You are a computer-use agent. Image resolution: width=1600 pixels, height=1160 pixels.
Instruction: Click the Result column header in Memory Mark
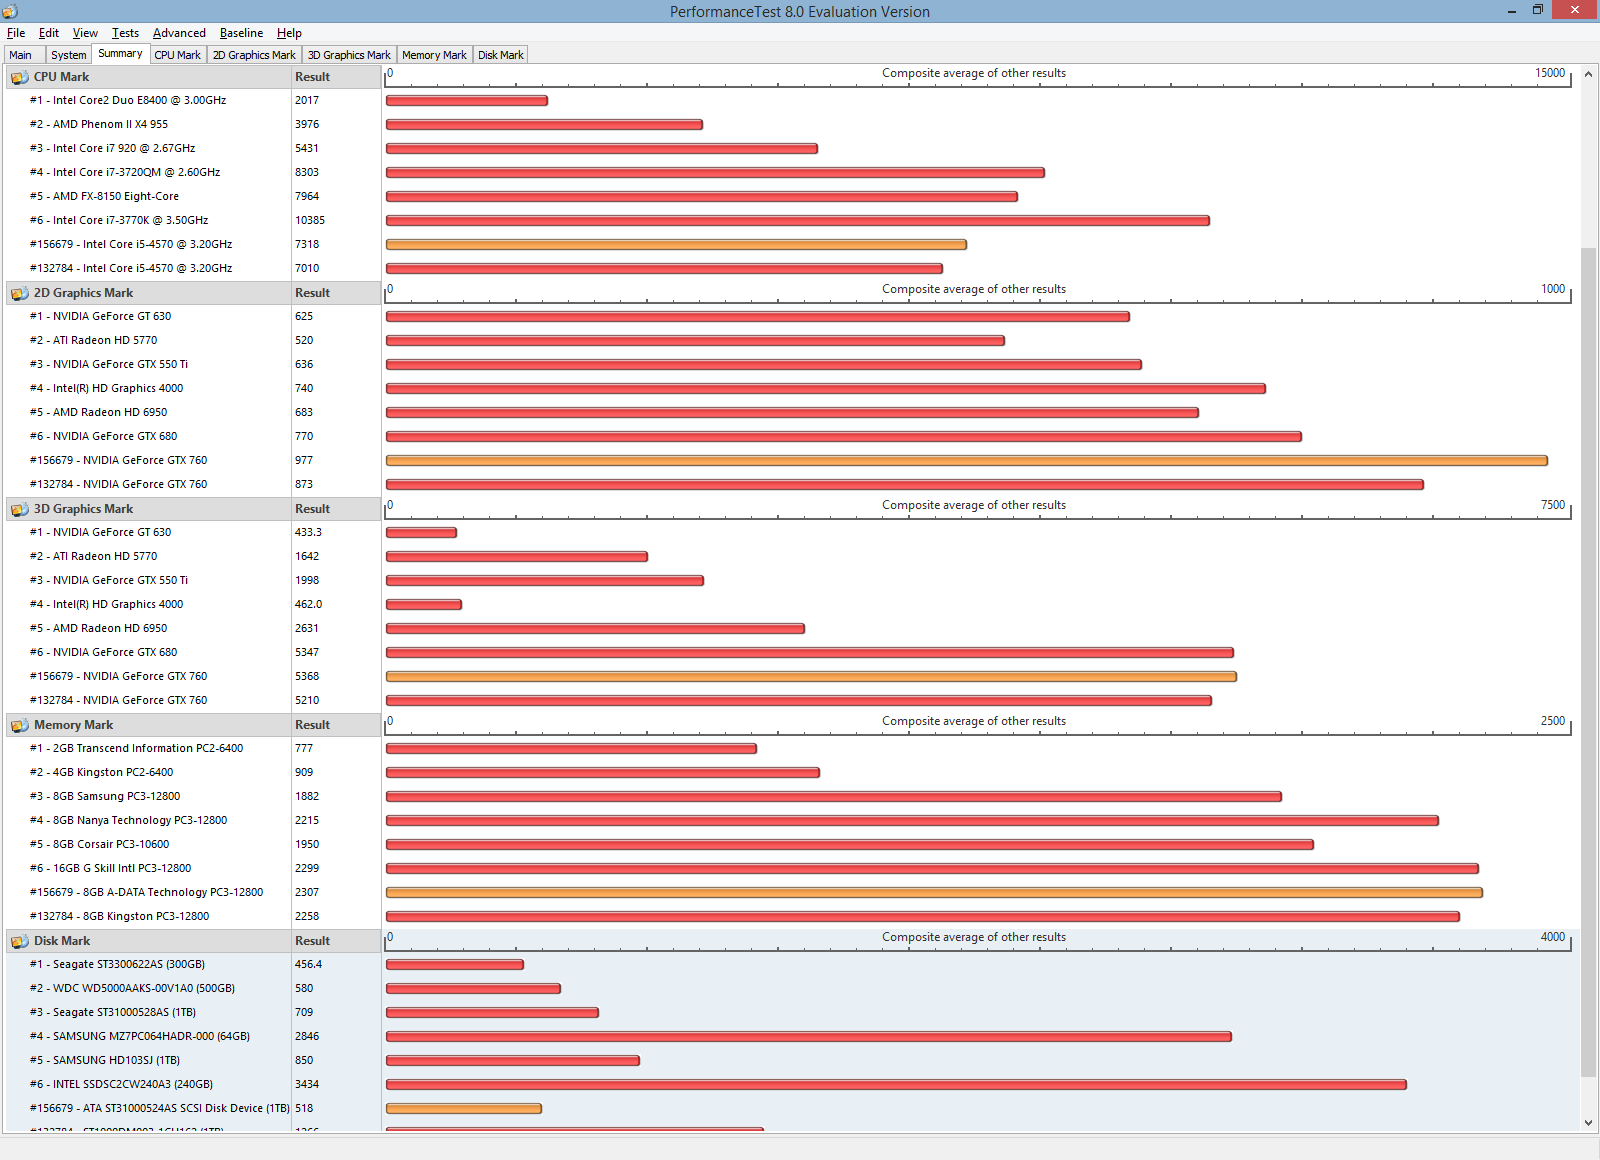313,725
